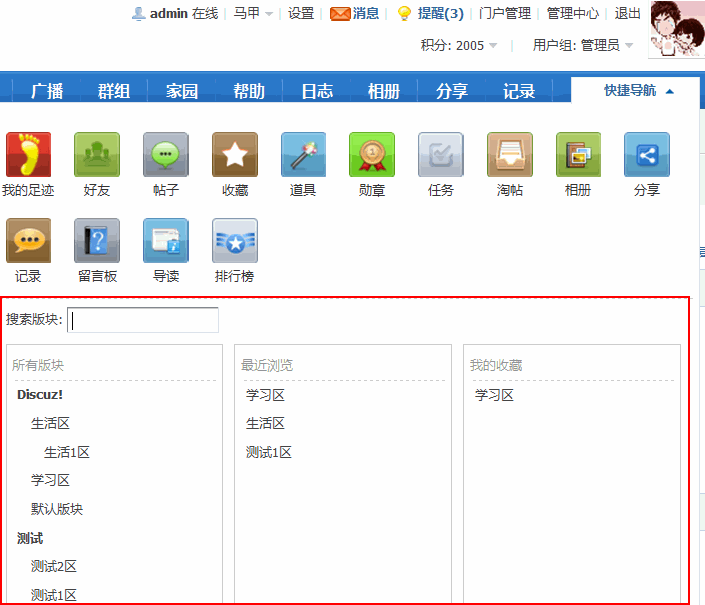The height and width of the screenshot is (605, 705).
Task: Open 测试1区 under 最近浏览
Action: coord(269,452)
